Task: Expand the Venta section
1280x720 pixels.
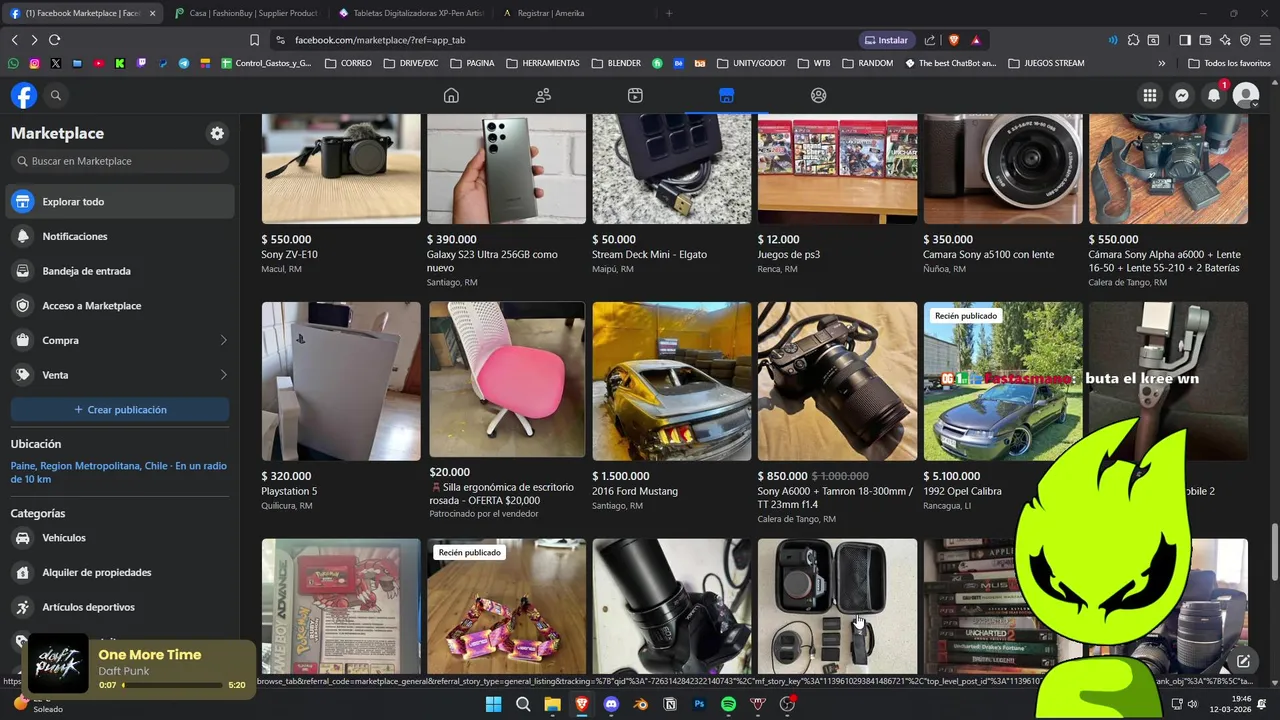Action: 120,375
